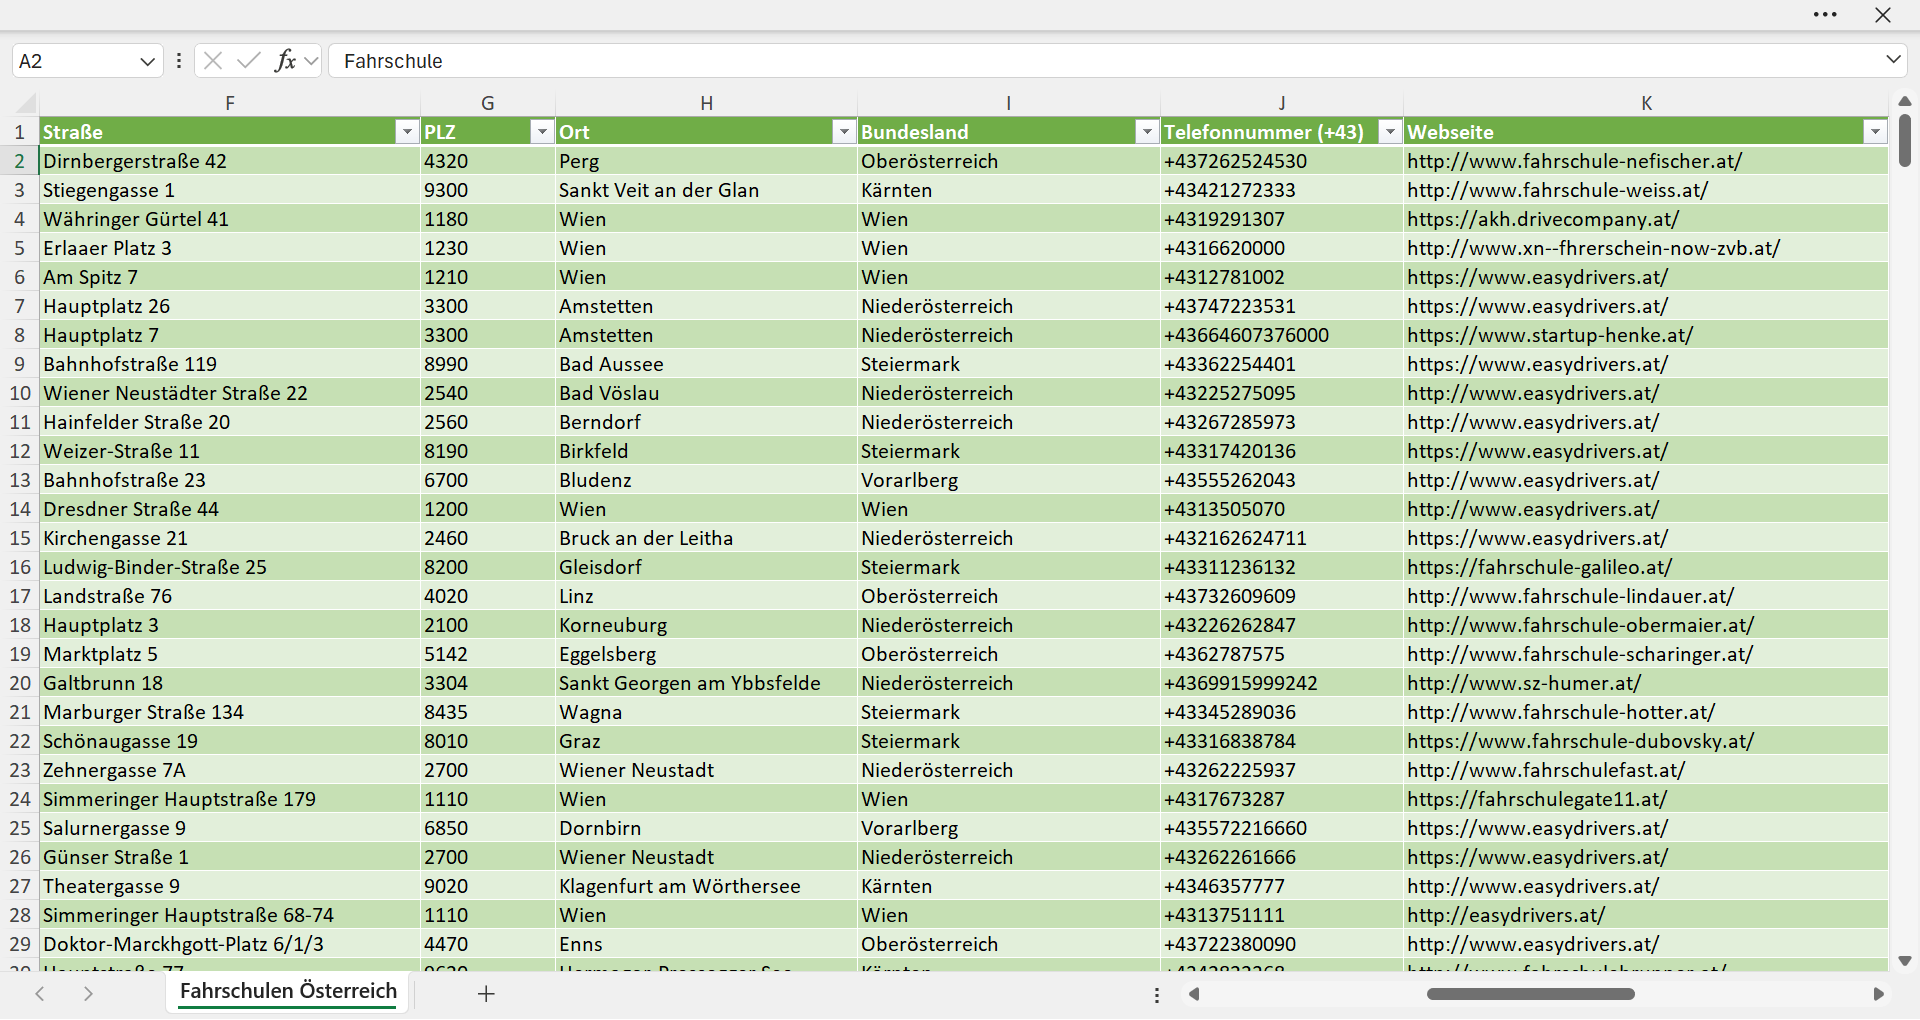Select the cell Doktor-Marckhgott-Platz 6/1/3
Viewport: 1920px width, 1020px height.
pyautogui.click(x=230, y=944)
